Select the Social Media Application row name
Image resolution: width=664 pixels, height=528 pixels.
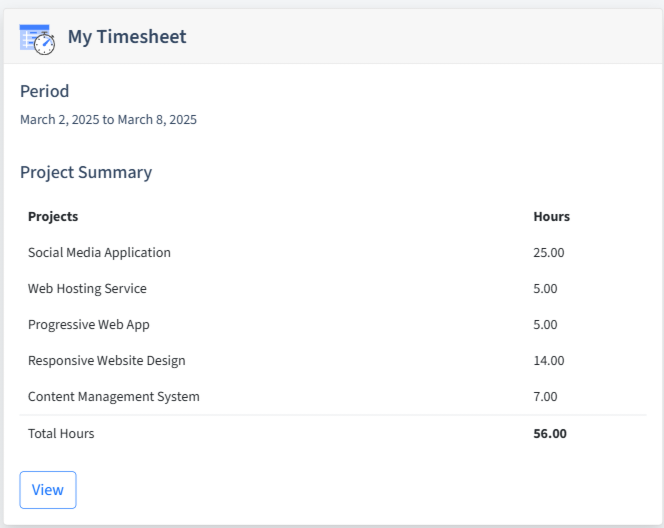(99, 253)
